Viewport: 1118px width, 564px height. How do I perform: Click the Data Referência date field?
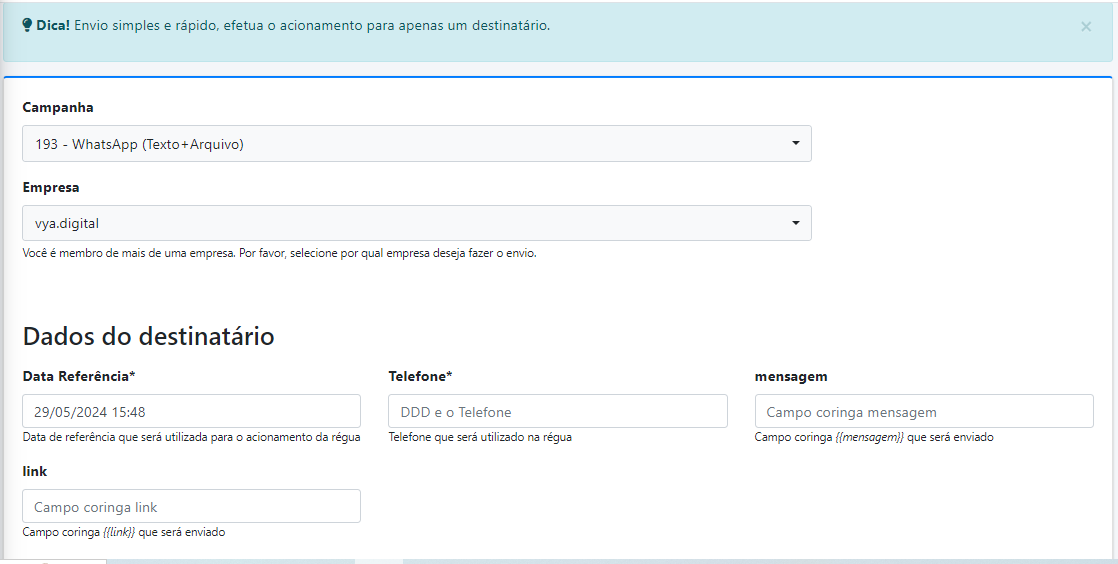(191, 411)
